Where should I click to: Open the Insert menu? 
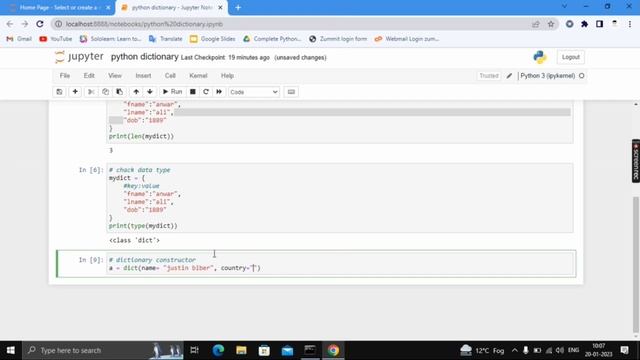pos(143,76)
